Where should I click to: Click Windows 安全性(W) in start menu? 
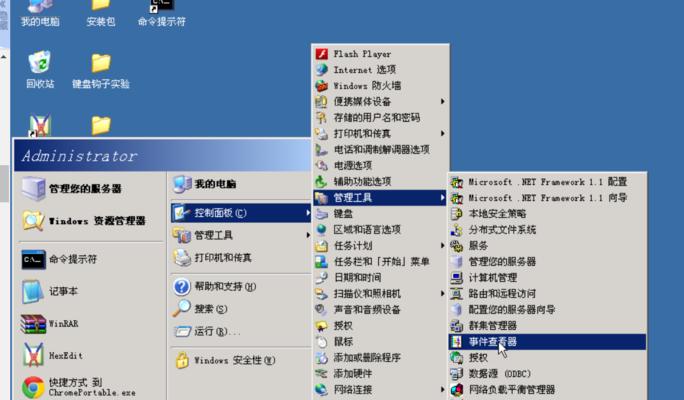point(240,360)
